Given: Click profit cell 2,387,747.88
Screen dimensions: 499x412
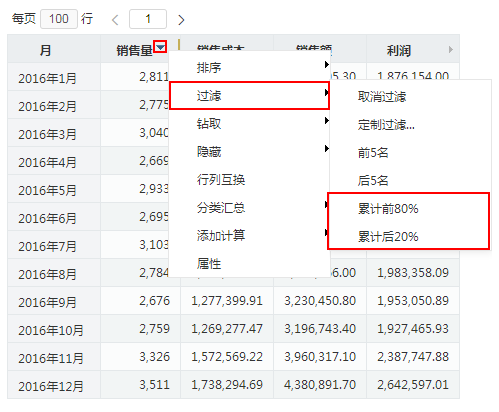Looking at the screenshot, I should click(x=413, y=357).
